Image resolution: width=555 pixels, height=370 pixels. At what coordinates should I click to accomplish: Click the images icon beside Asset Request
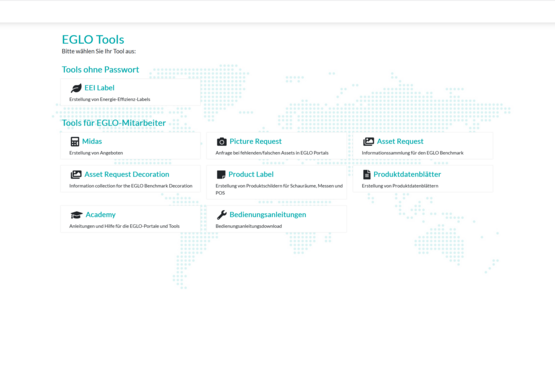tap(368, 142)
